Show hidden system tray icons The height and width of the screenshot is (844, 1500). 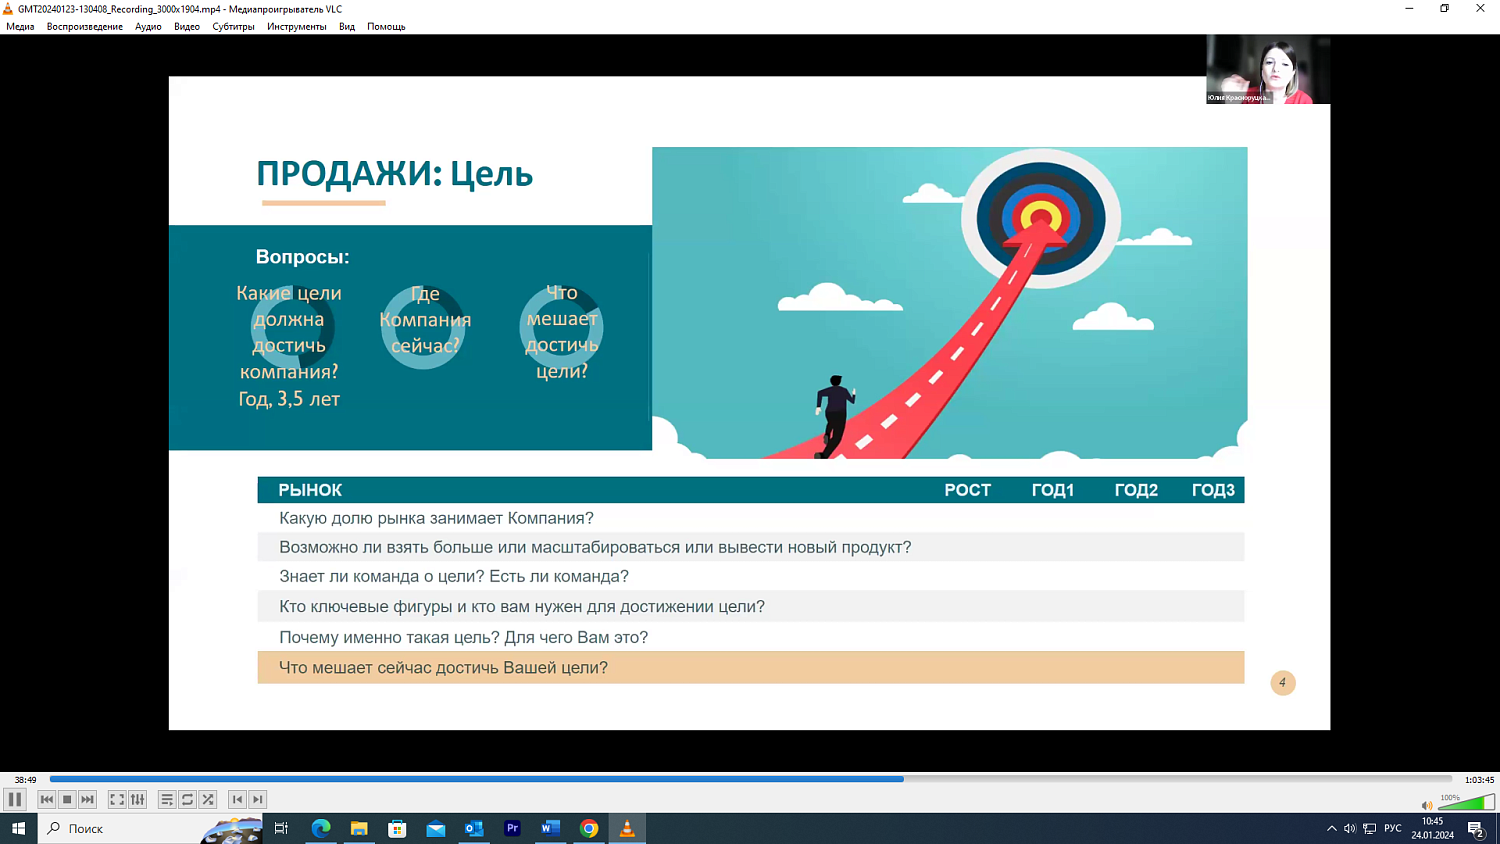1331,829
